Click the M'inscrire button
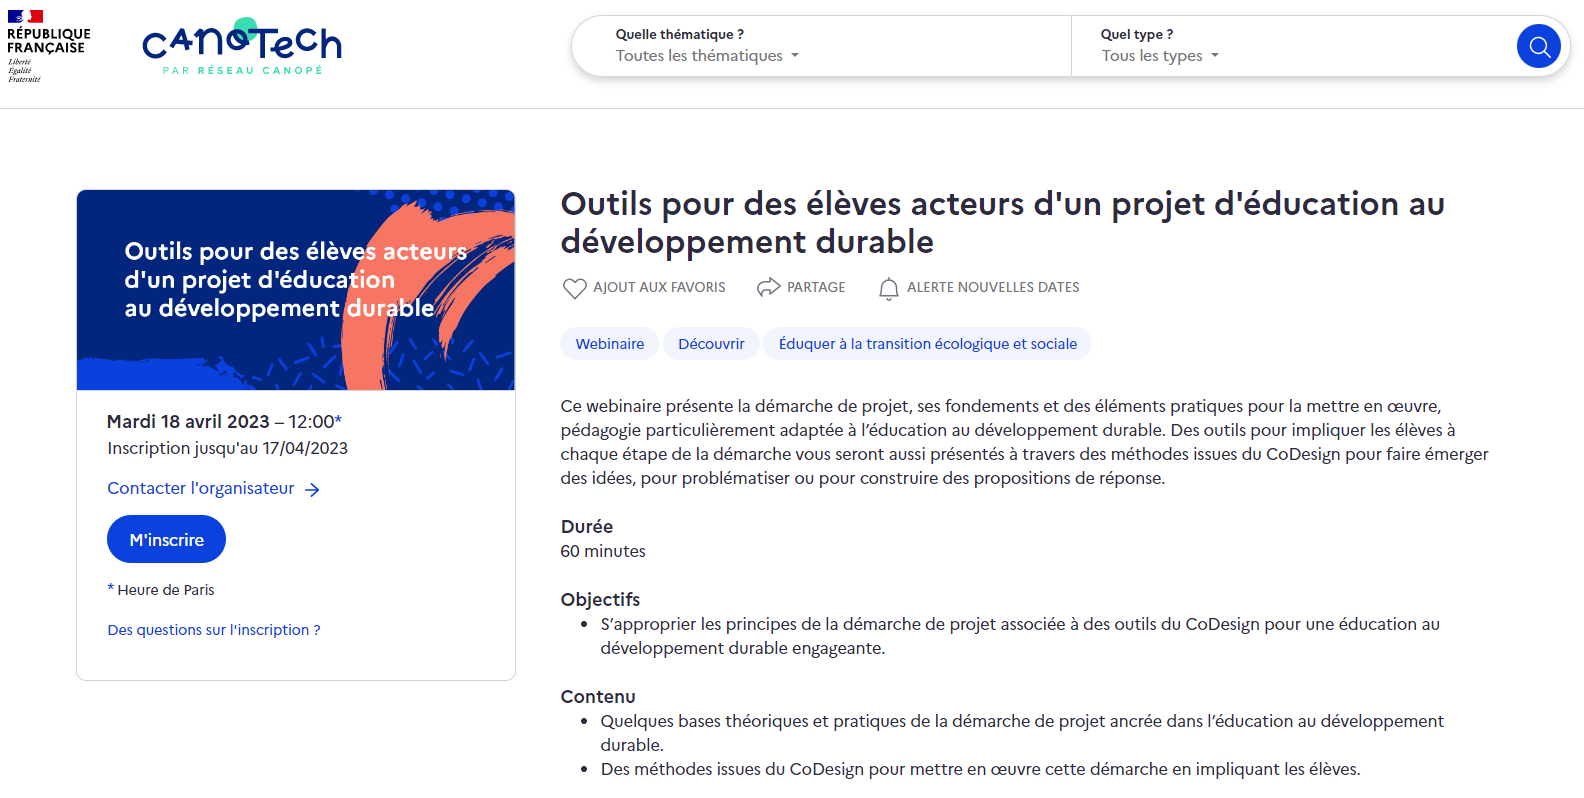 166,539
